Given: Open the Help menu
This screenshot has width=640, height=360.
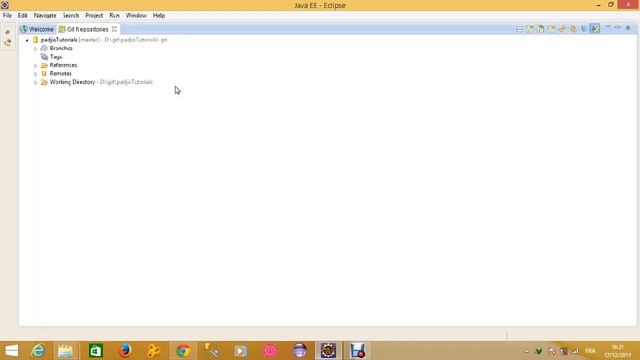Looking at the screenshot, I should [x=159, y=16].
